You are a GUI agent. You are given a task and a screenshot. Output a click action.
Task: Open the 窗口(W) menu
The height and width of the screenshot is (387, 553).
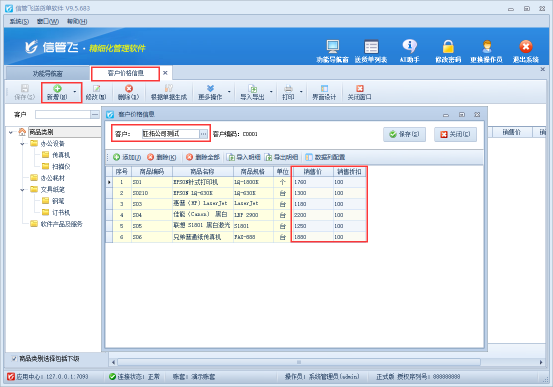(x=48, y=22)
